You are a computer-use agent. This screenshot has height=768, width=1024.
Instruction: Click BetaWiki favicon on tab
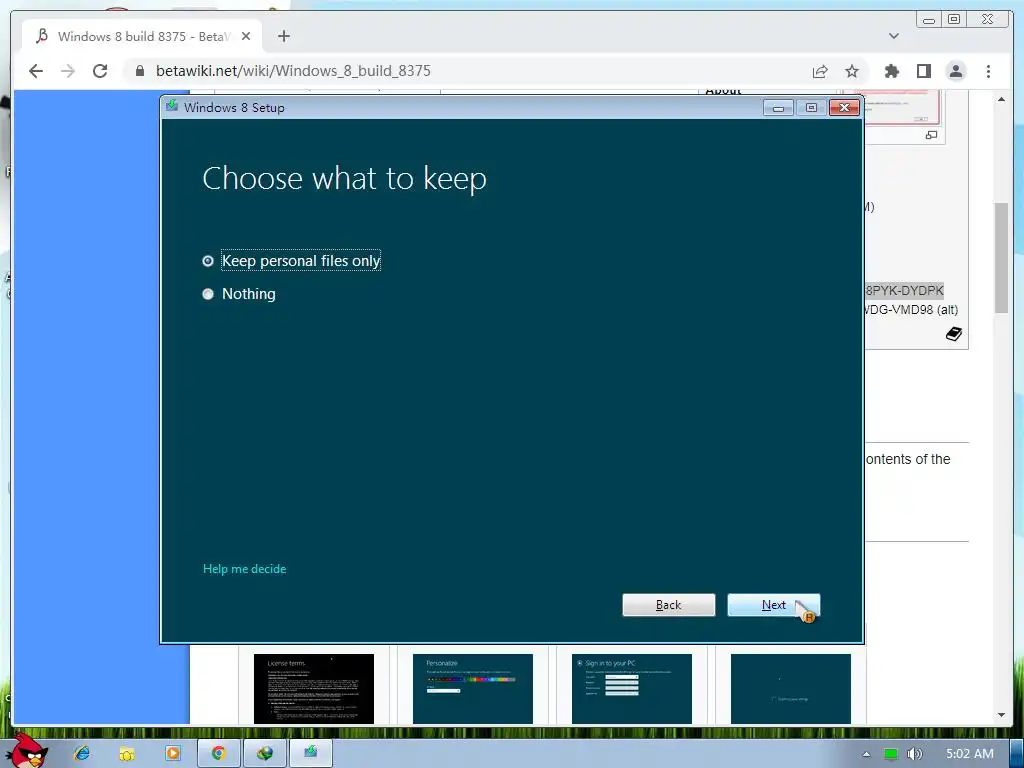pyautogui.click(x=42, y=36)
